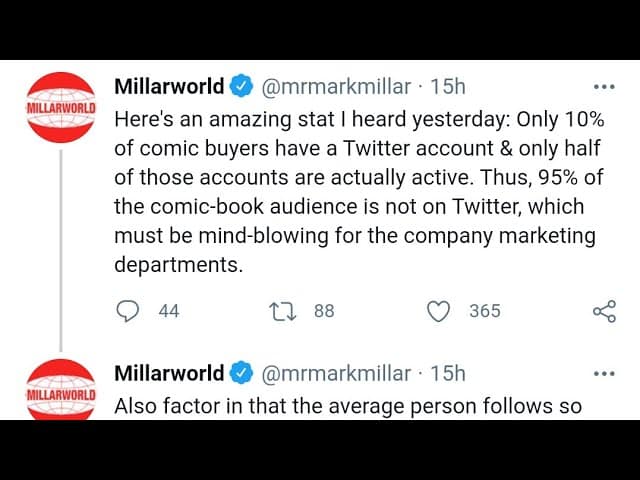Open Millarworld avatar on second tweet

point(62,391)
